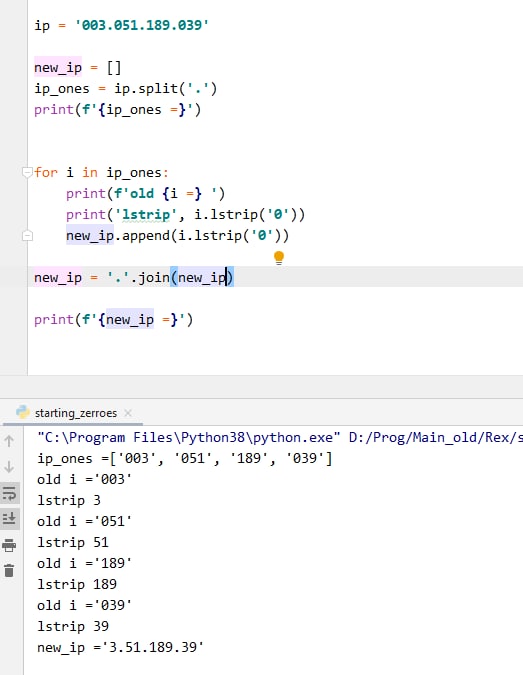Click the 'lstrip 189' output line

[x=77, y=584]
